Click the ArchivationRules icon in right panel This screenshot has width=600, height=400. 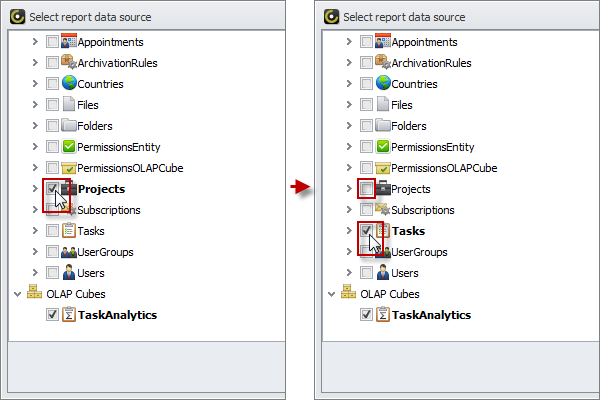382,63
